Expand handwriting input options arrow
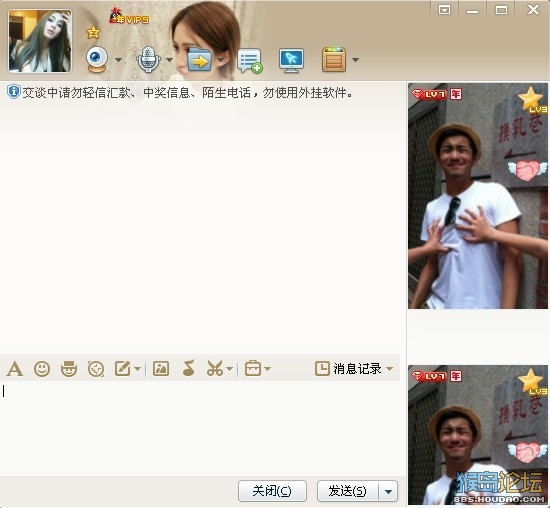The width and height of the screenshot is (550, 508). point(138,369)
